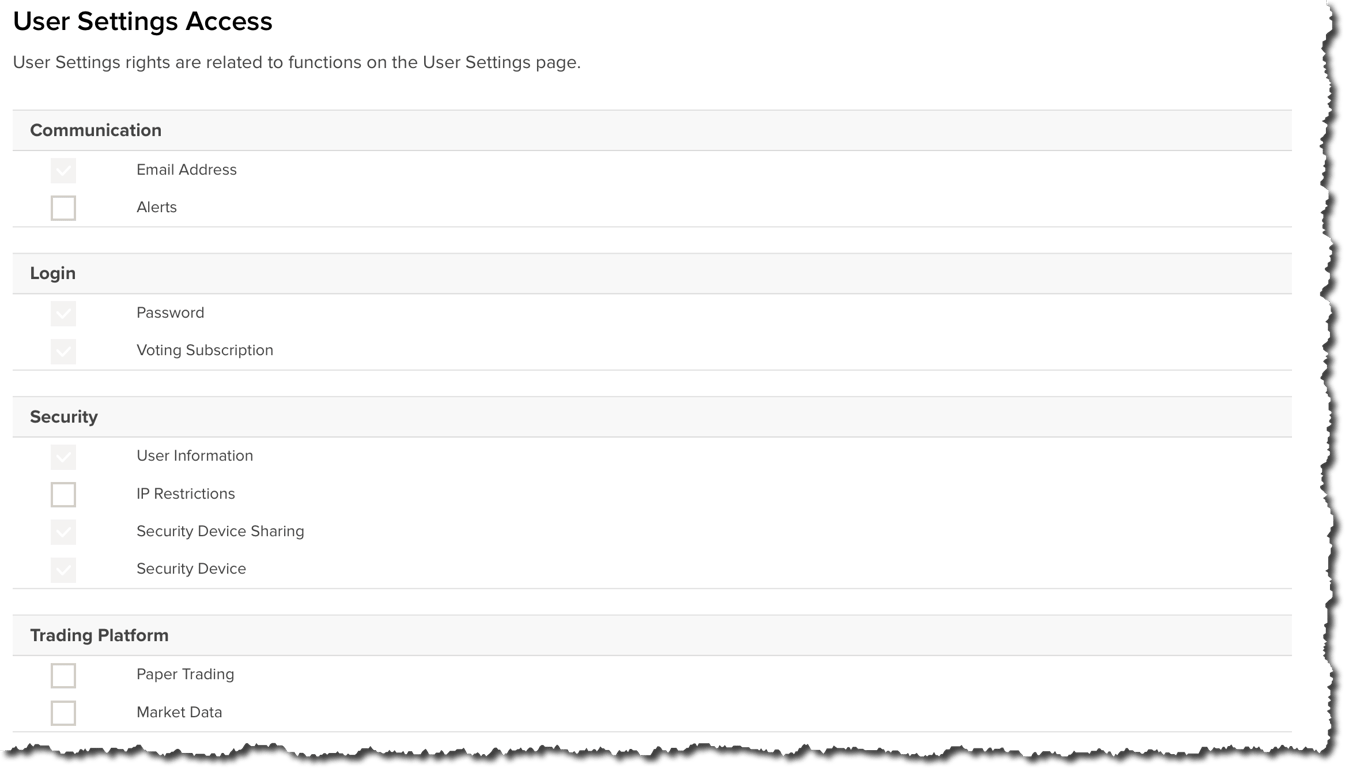This screenshot has height=768, width=1345.
Task: Click the Market Data label
Action: click(x=180, y=712)
